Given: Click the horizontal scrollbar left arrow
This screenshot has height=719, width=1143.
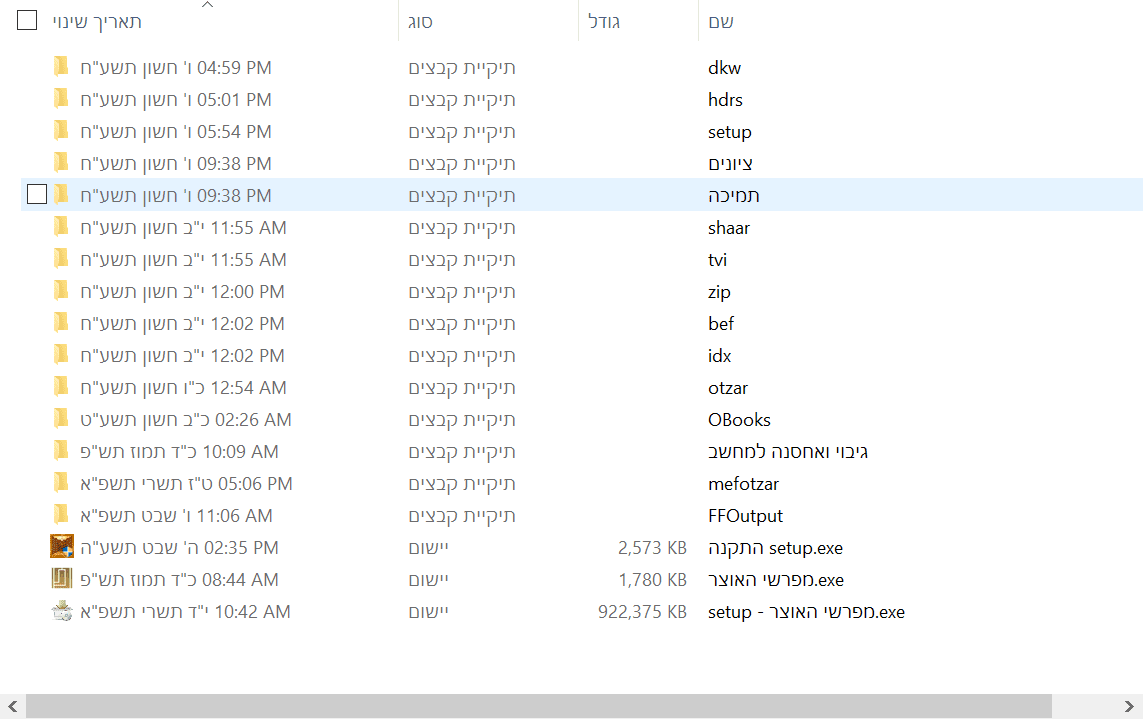Looking at the screenshot, I should tap(12, 706).
